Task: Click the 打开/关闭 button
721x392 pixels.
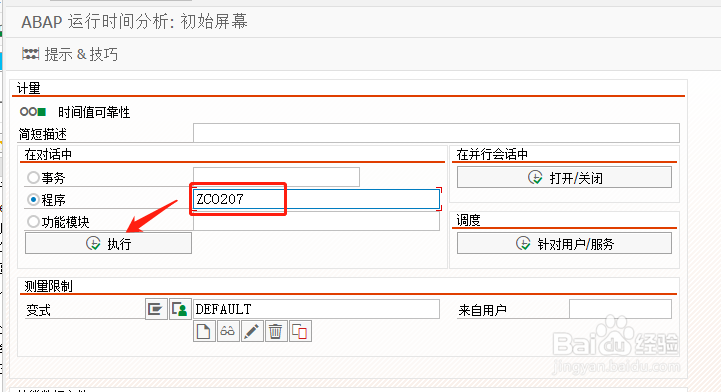Action: (x=564, y=177)
